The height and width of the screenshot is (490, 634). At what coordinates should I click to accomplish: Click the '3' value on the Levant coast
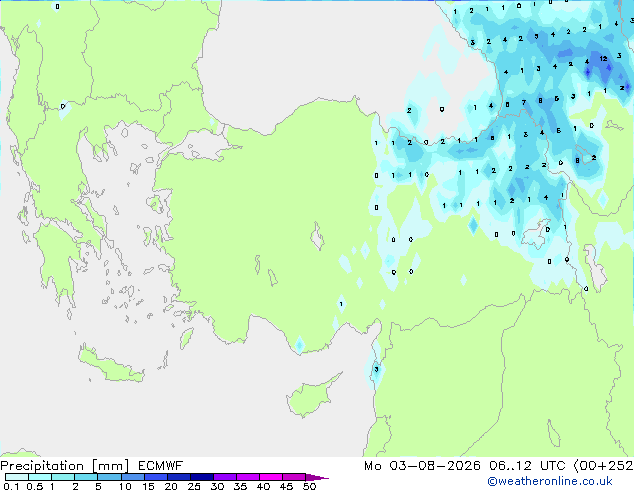pyautogui.click(x=376, y=370)
